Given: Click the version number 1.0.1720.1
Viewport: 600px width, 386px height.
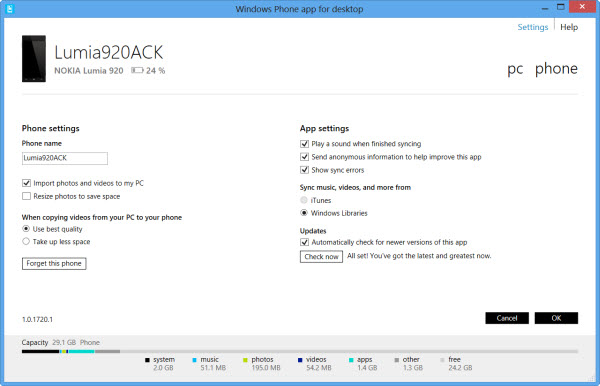Looking at the screenshot, I should click(x=37, y=319).
